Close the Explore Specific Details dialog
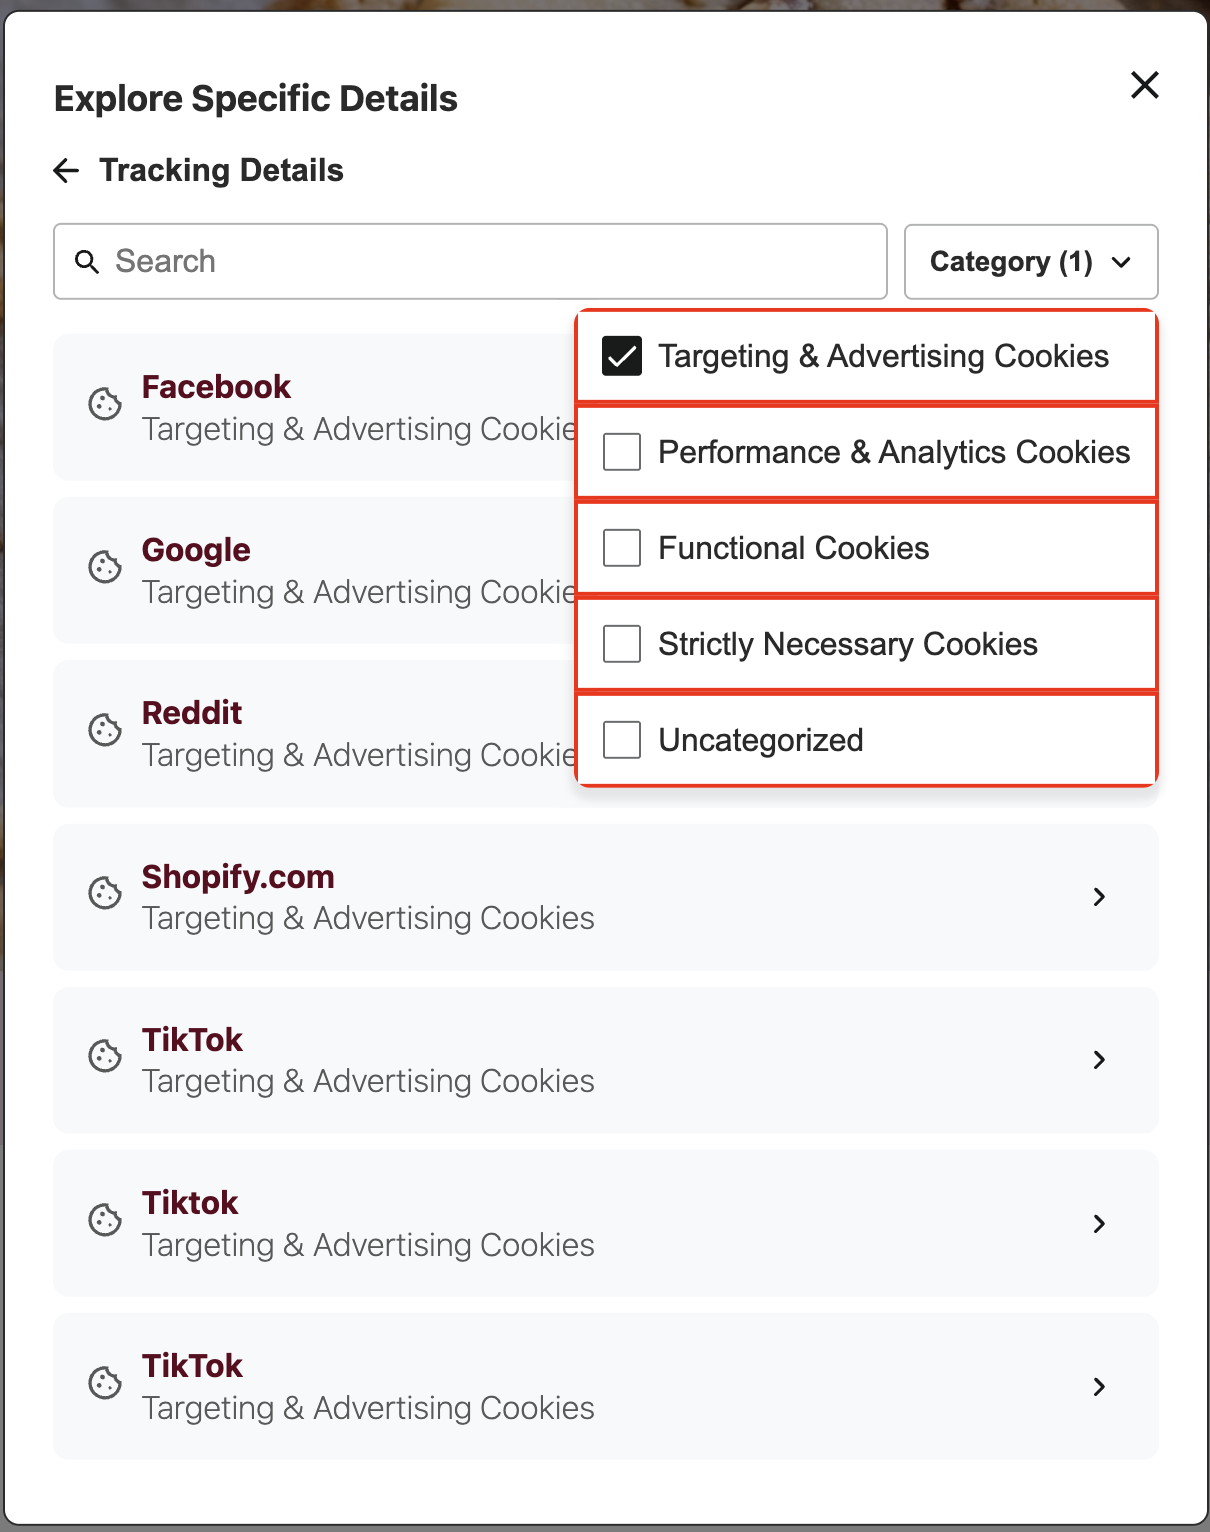The image size is (1210, 1532). coord(1144,86)
